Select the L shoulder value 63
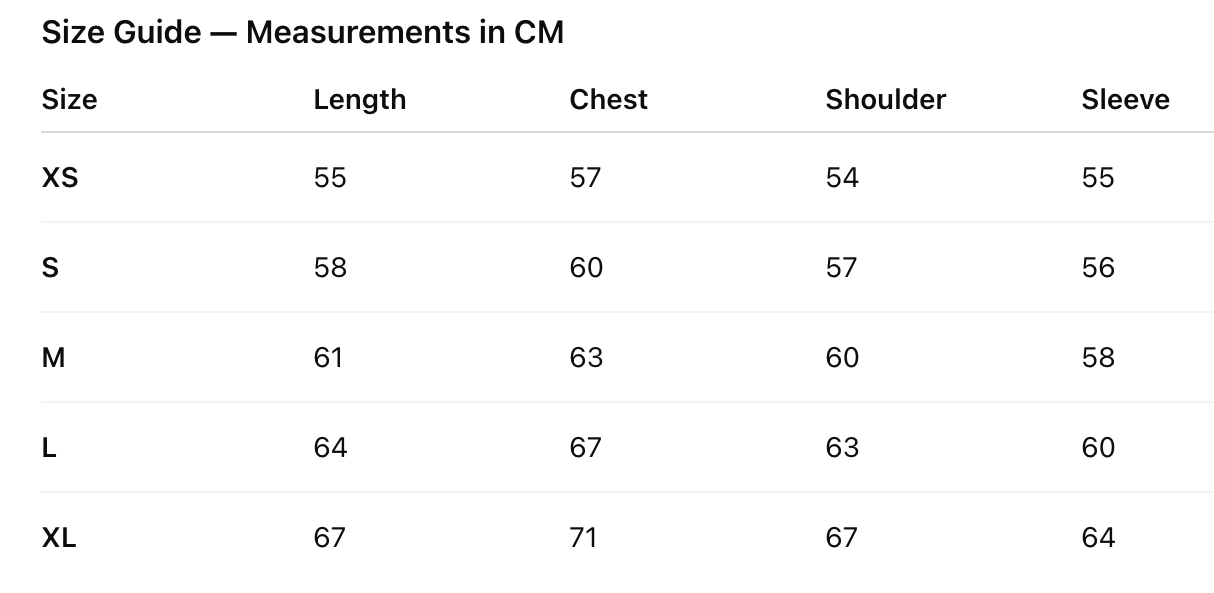The image size is (1214, 593). coord(842,448)
